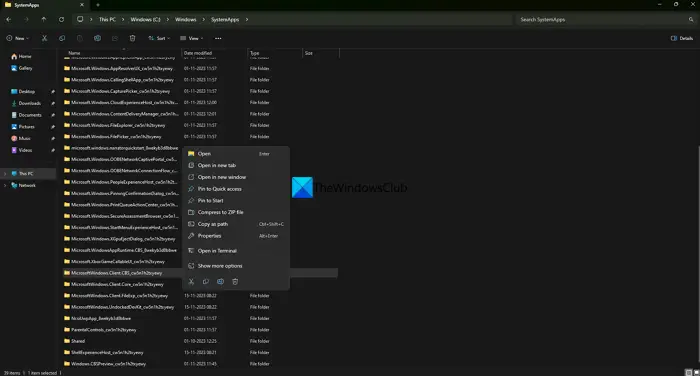Click the pin icon beside Documents
The height and width of the screenshot is (376, 700).
[53, 115]
